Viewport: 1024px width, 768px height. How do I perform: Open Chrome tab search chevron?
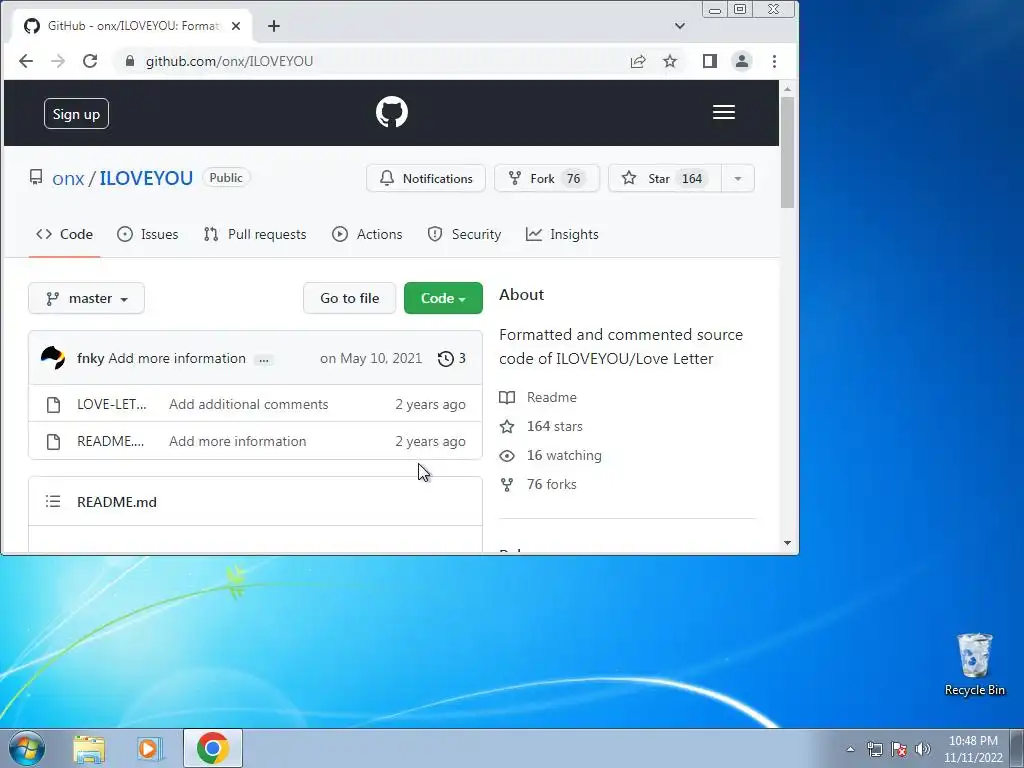pyautogui.click(x=680, y=26)
